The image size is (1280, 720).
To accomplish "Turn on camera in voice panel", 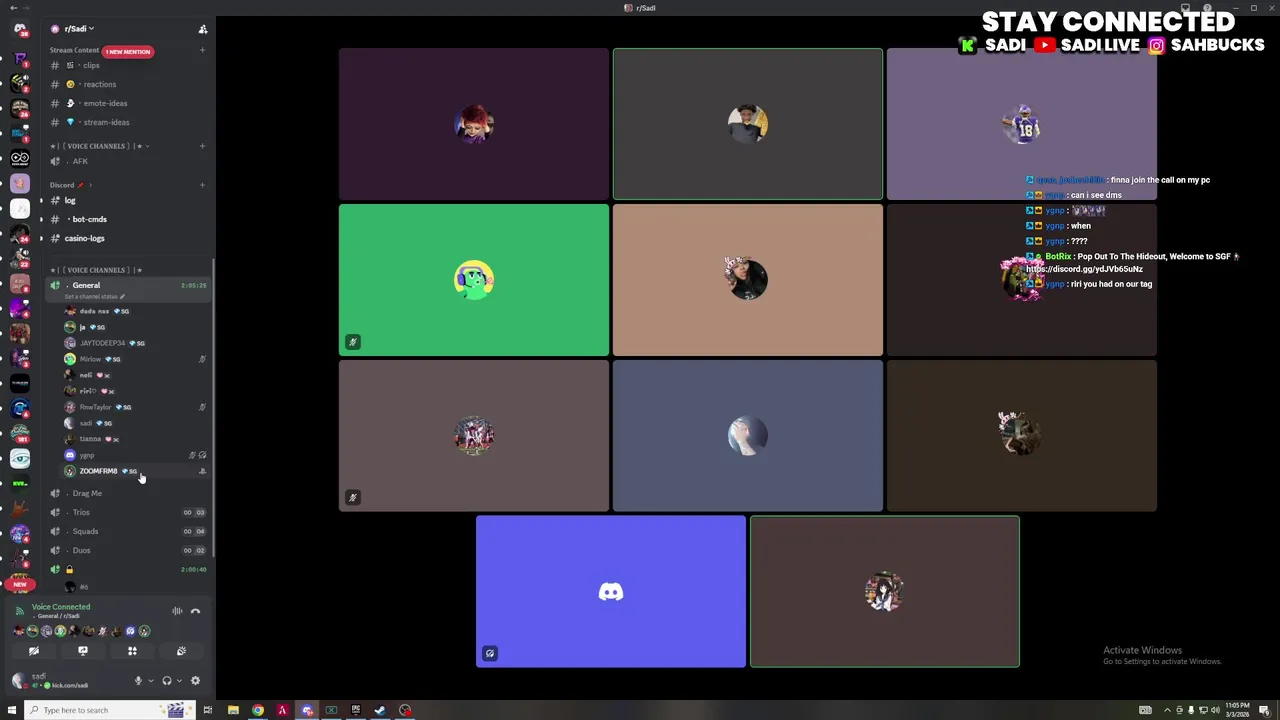I will click(34, 651).
